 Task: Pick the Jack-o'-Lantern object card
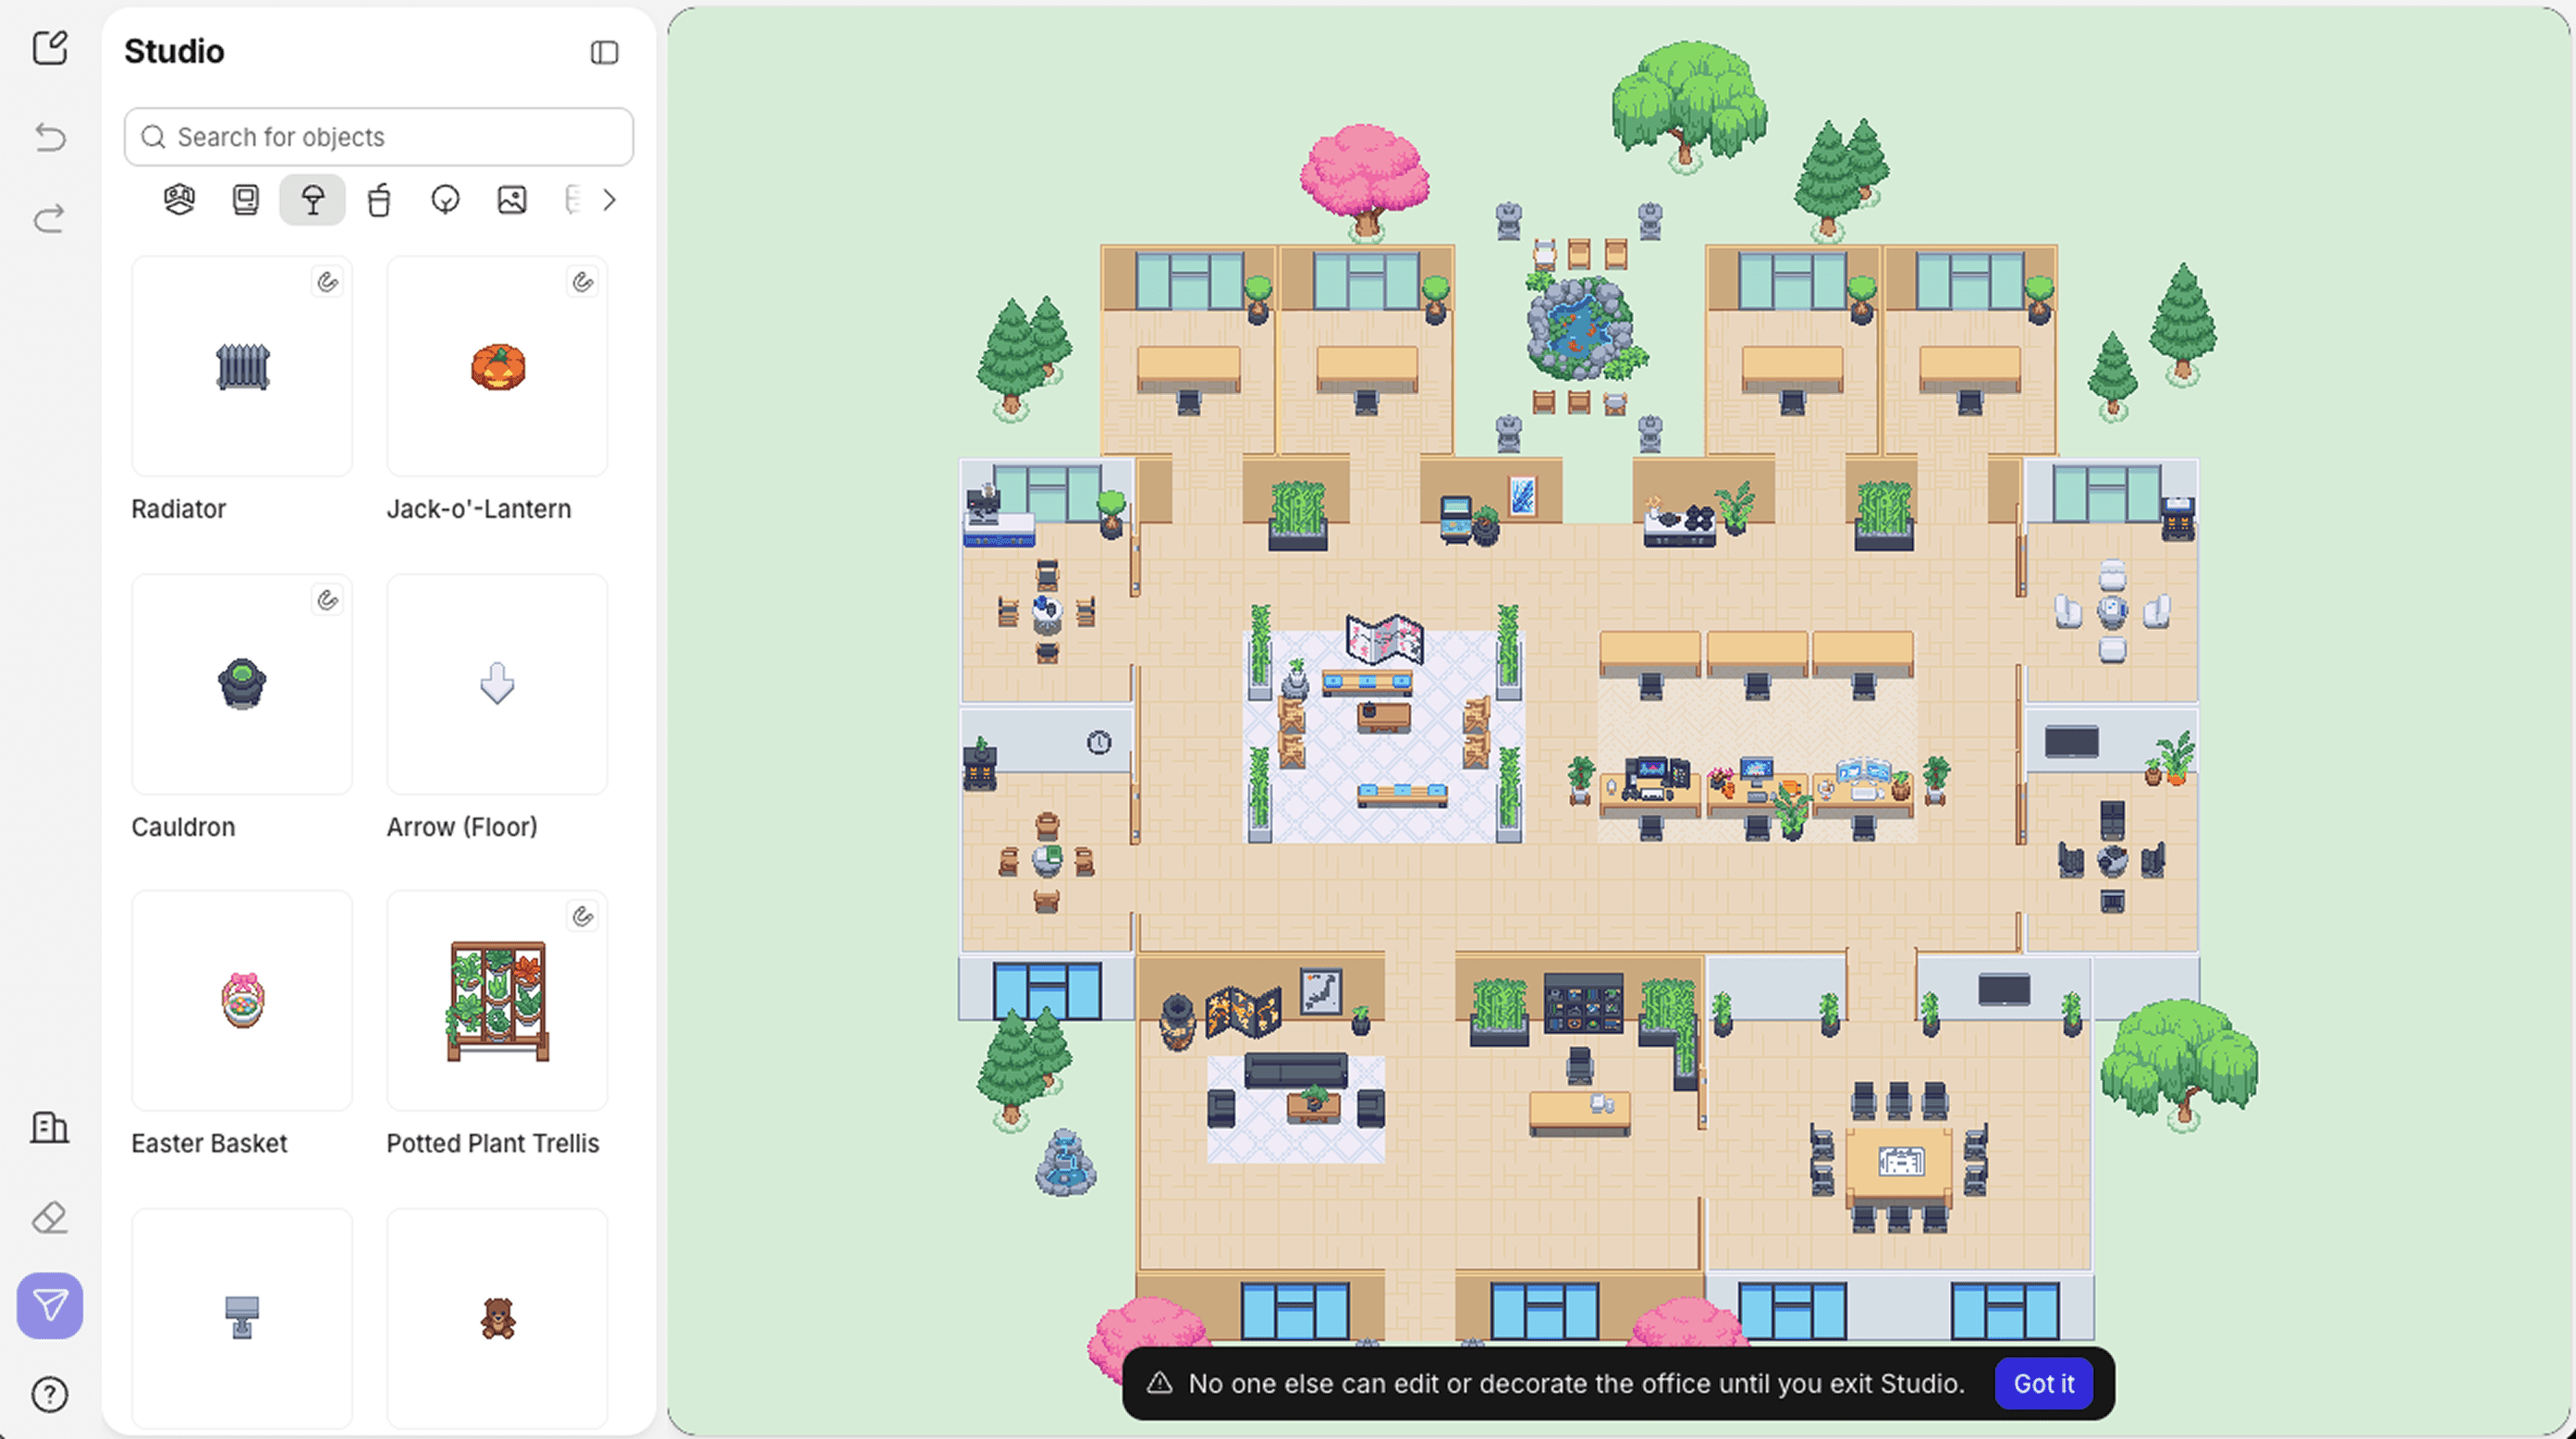(x=497, y=366)
